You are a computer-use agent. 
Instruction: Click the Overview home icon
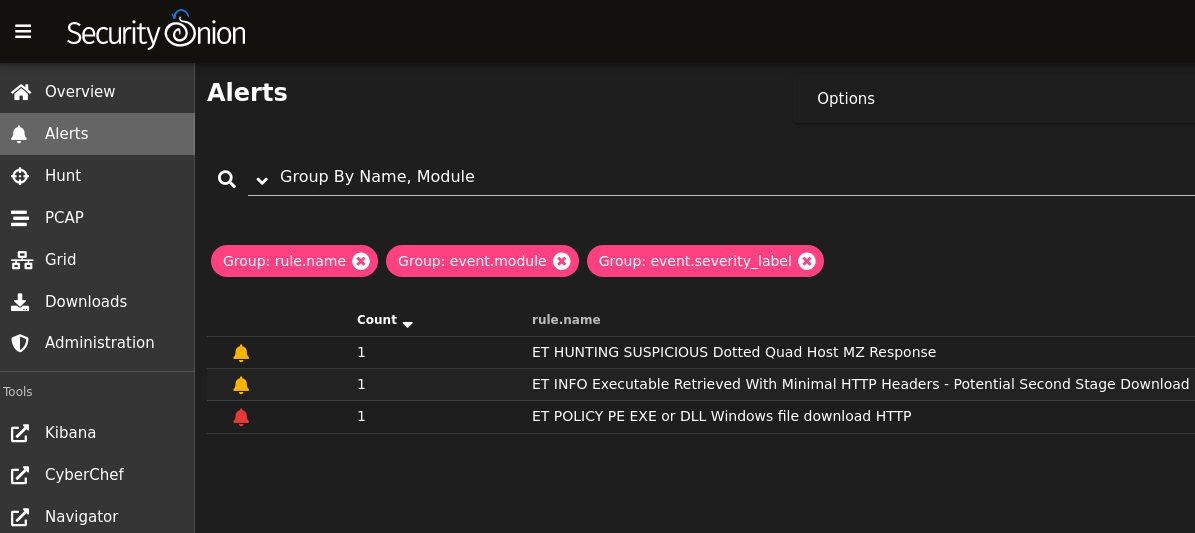21,92
